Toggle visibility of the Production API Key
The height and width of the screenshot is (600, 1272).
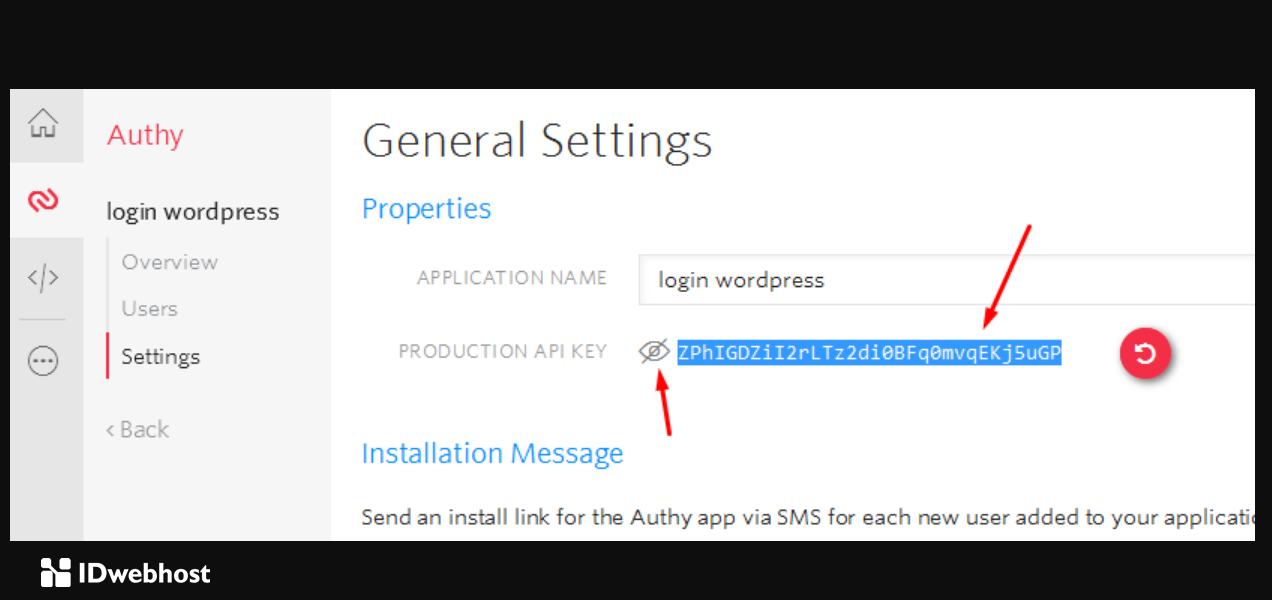pyautogui.click(x=654, y=352)
